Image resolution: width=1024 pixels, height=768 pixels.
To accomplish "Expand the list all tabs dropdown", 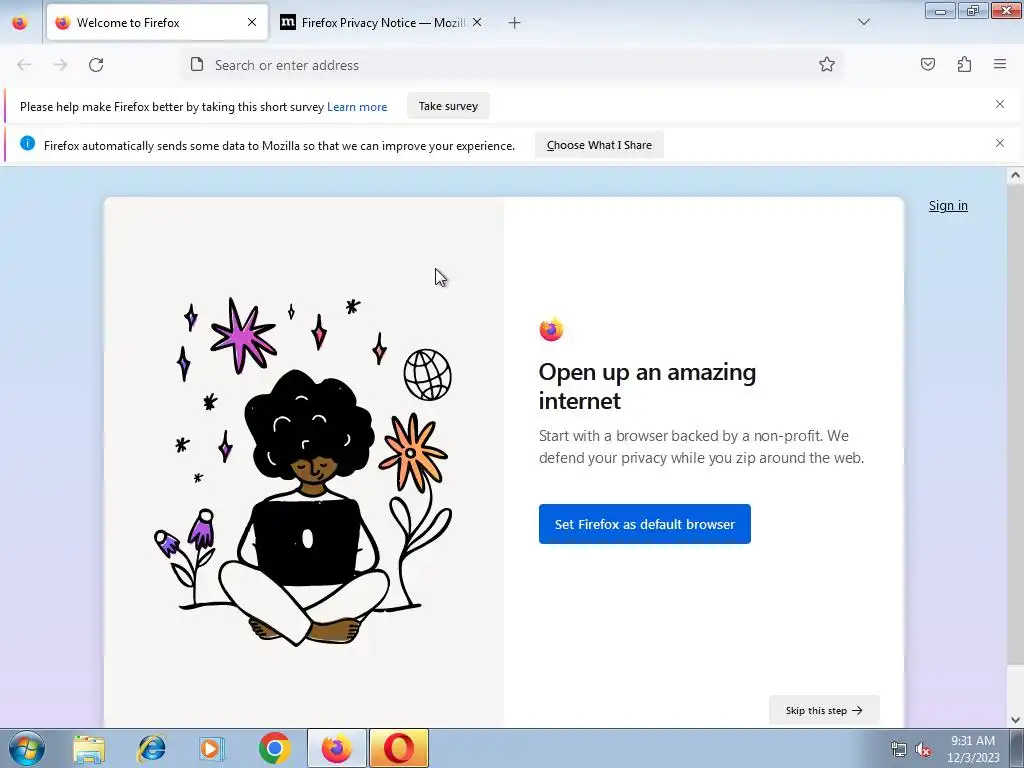I will click(x=864, y=22).
